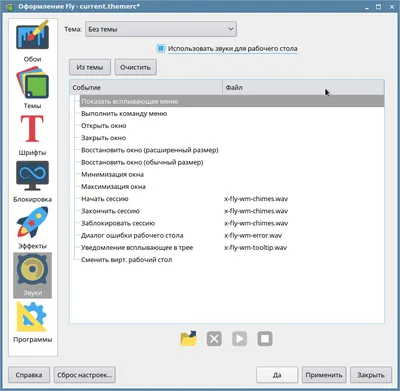400x391 pixels.
Task: Select Диалог ошибки рабочего стола row
Action: coord(232,235)
